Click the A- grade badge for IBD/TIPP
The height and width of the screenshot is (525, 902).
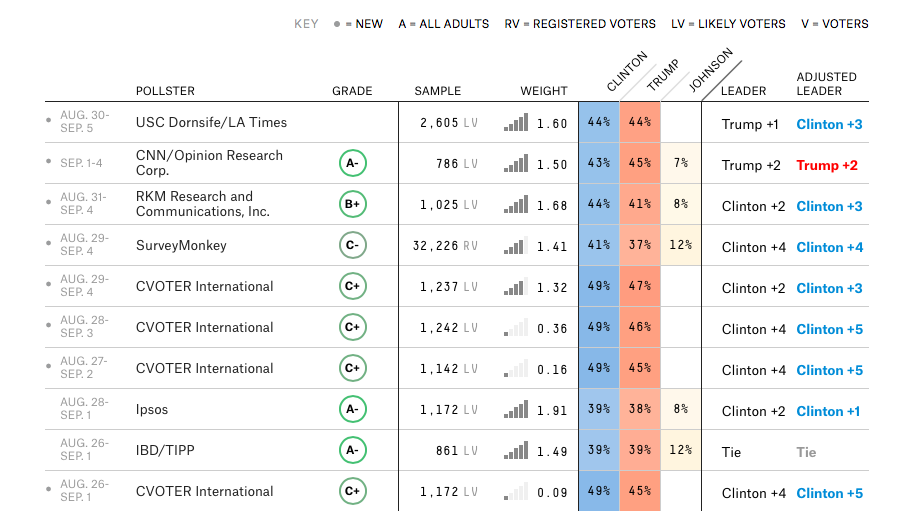[x=353, y=450]
